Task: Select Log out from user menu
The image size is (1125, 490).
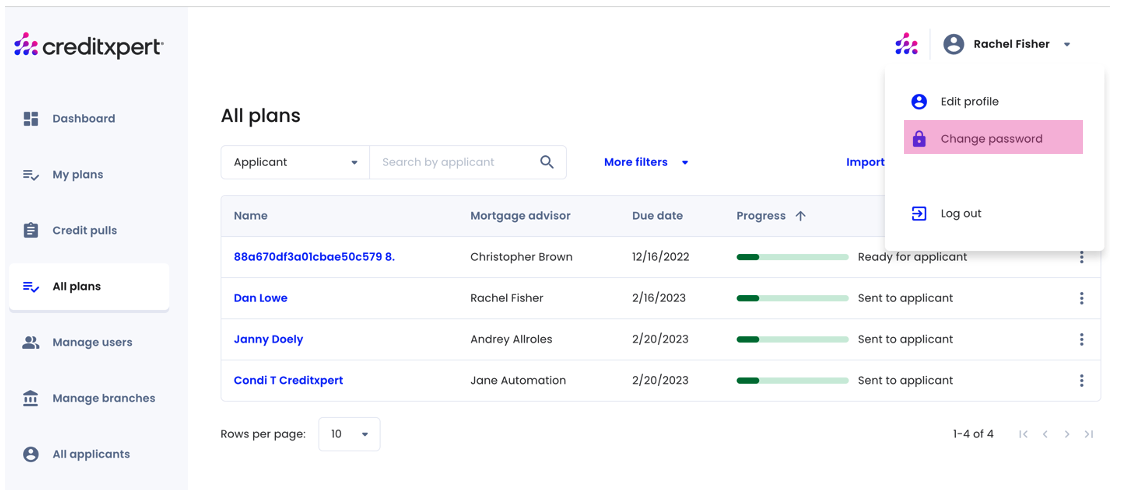Action: [x=993, y=213]
